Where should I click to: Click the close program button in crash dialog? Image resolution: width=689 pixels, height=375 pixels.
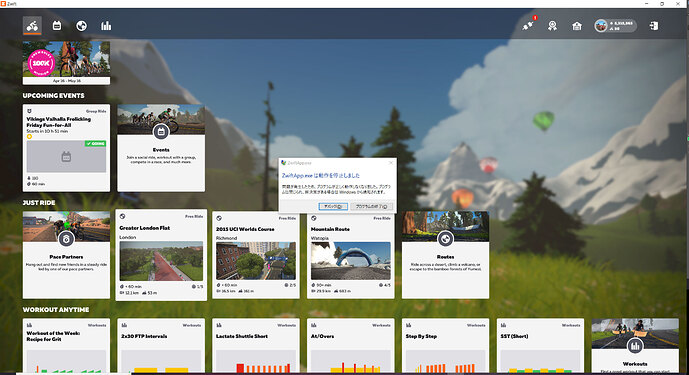(371, 206)
